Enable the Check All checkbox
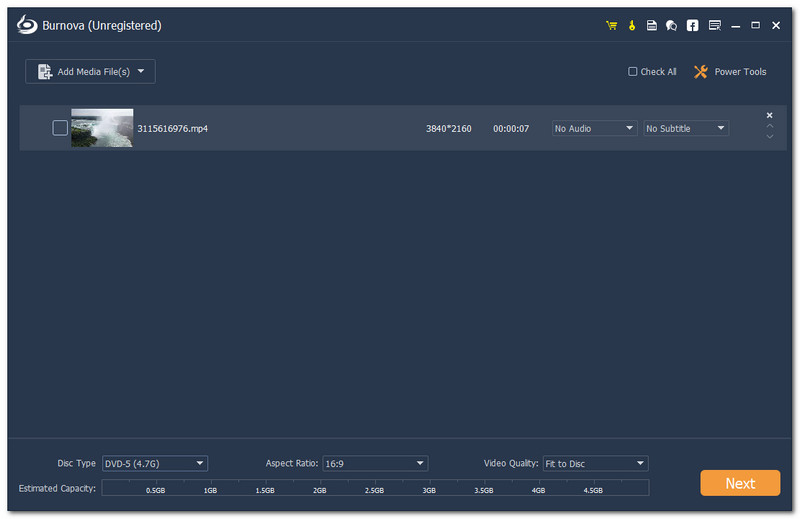 tap(632, 72)
